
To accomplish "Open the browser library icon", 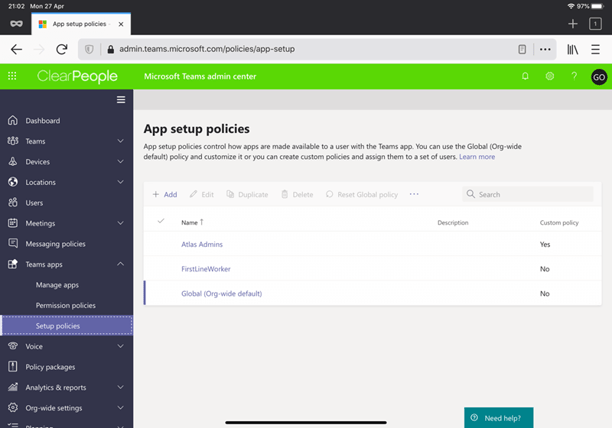I will pos(573,49).
